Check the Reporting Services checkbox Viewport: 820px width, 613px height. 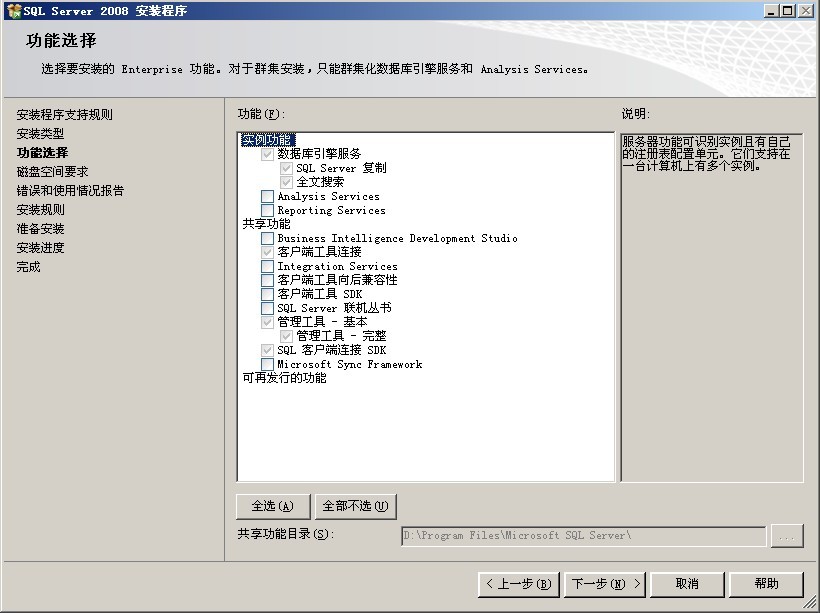pyautogui.click(x=267, y=210)
